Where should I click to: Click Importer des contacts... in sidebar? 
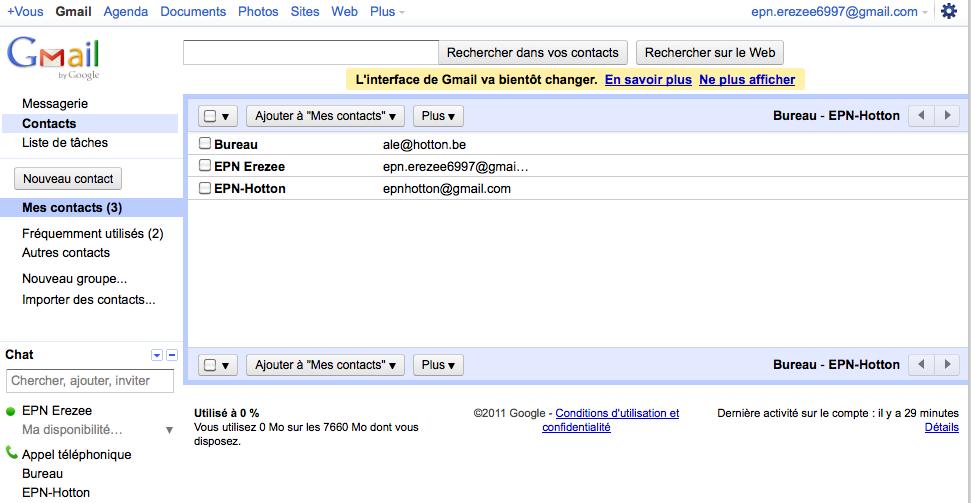coord(89,300)
